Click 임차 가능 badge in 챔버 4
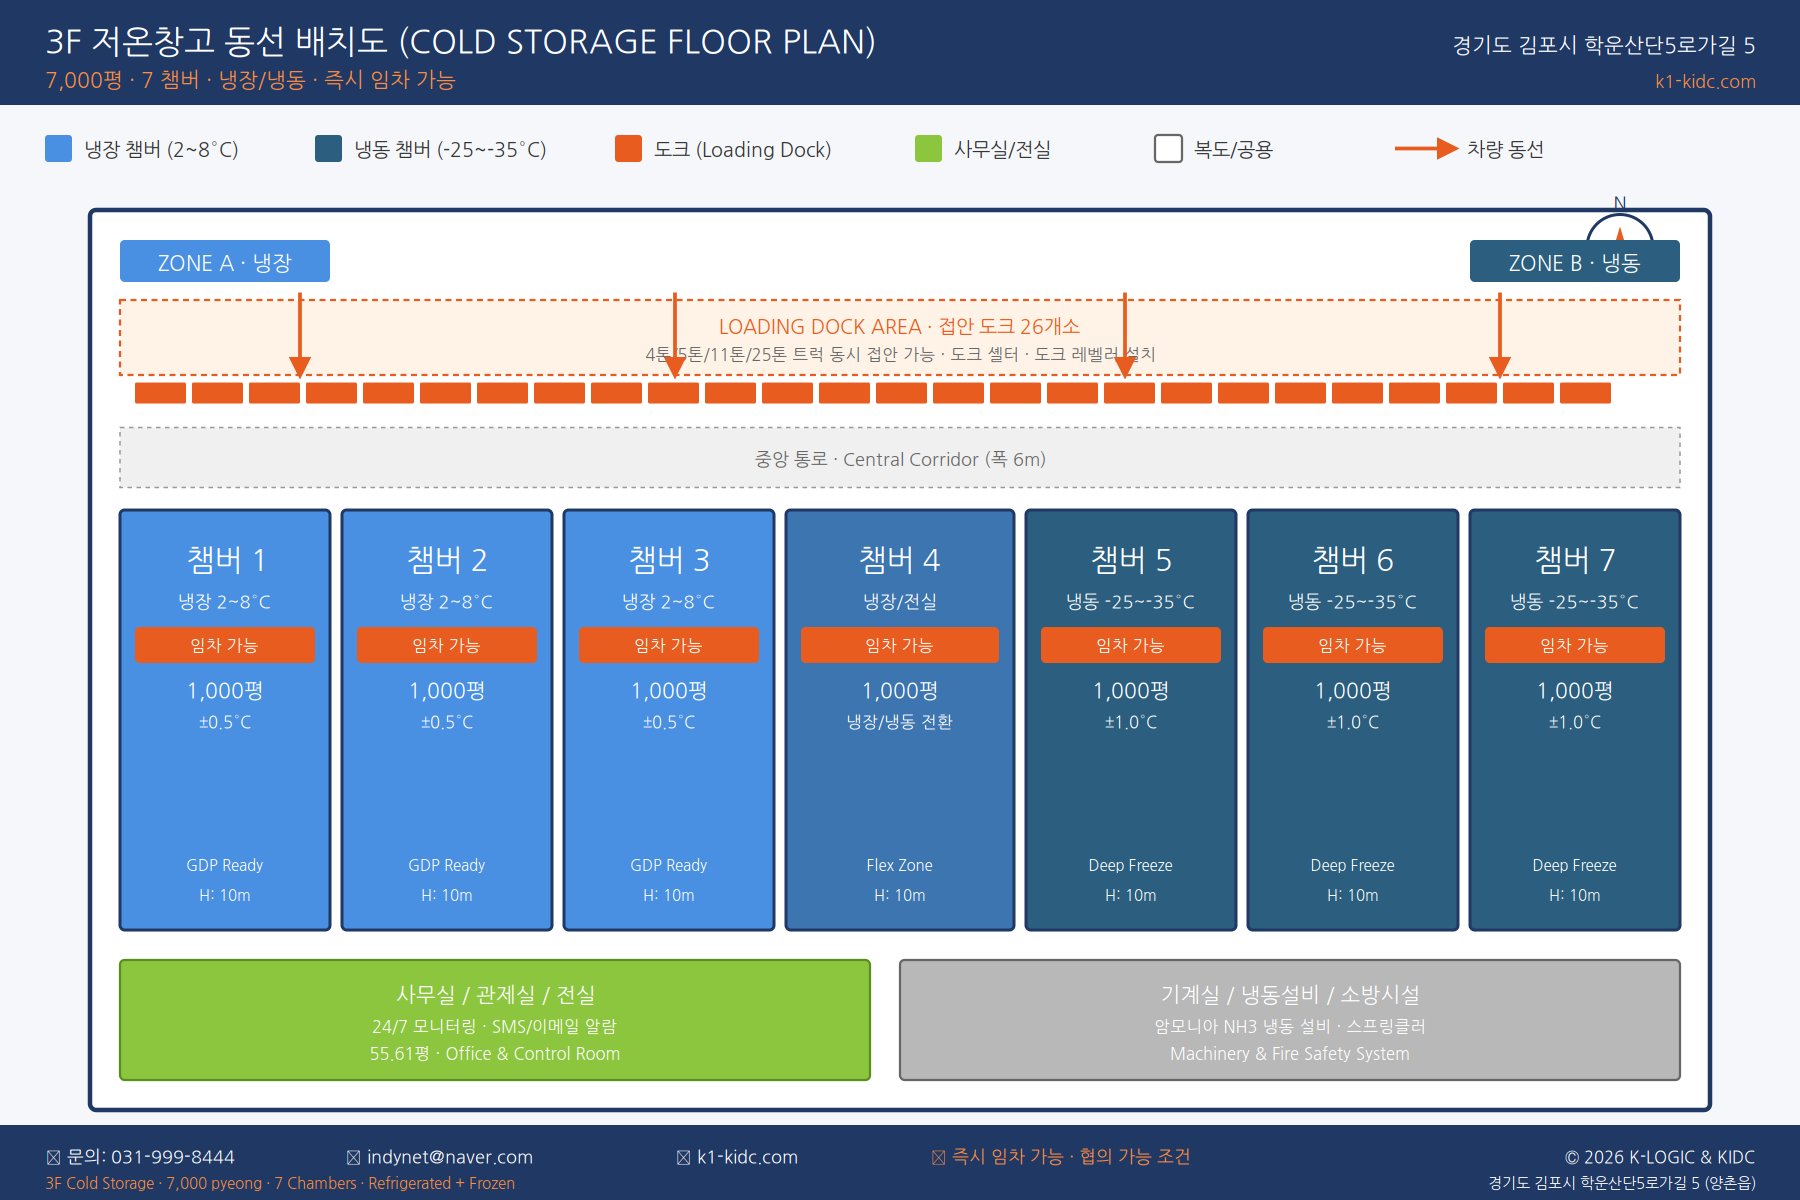The image size is (1800, 1200). (x=900, y=645)
